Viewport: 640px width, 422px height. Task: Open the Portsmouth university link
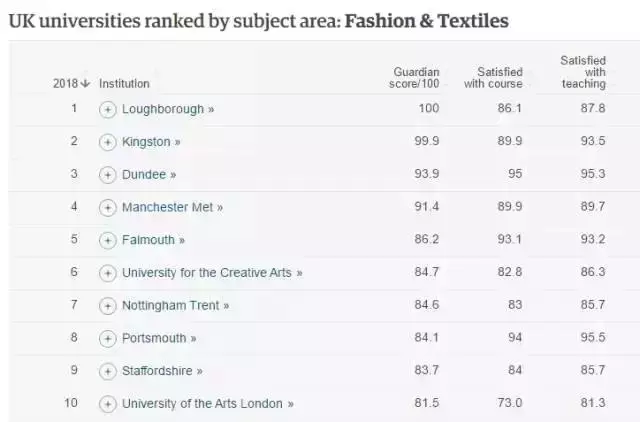pyautogui.click(x=159, y=338)
